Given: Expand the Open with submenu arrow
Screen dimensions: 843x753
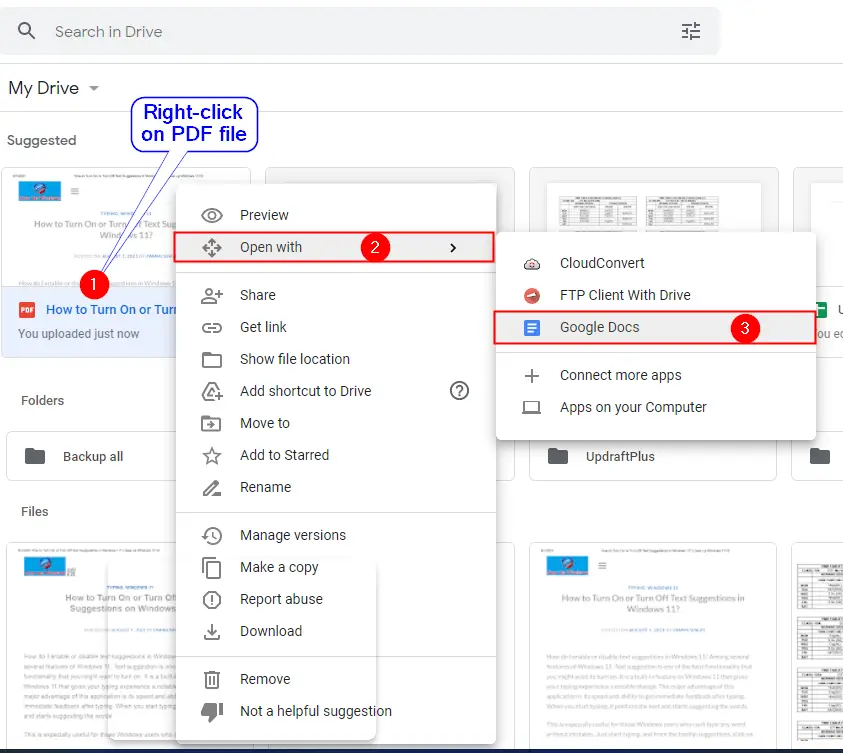Looking at the screenshot, I should click(453, 248).
